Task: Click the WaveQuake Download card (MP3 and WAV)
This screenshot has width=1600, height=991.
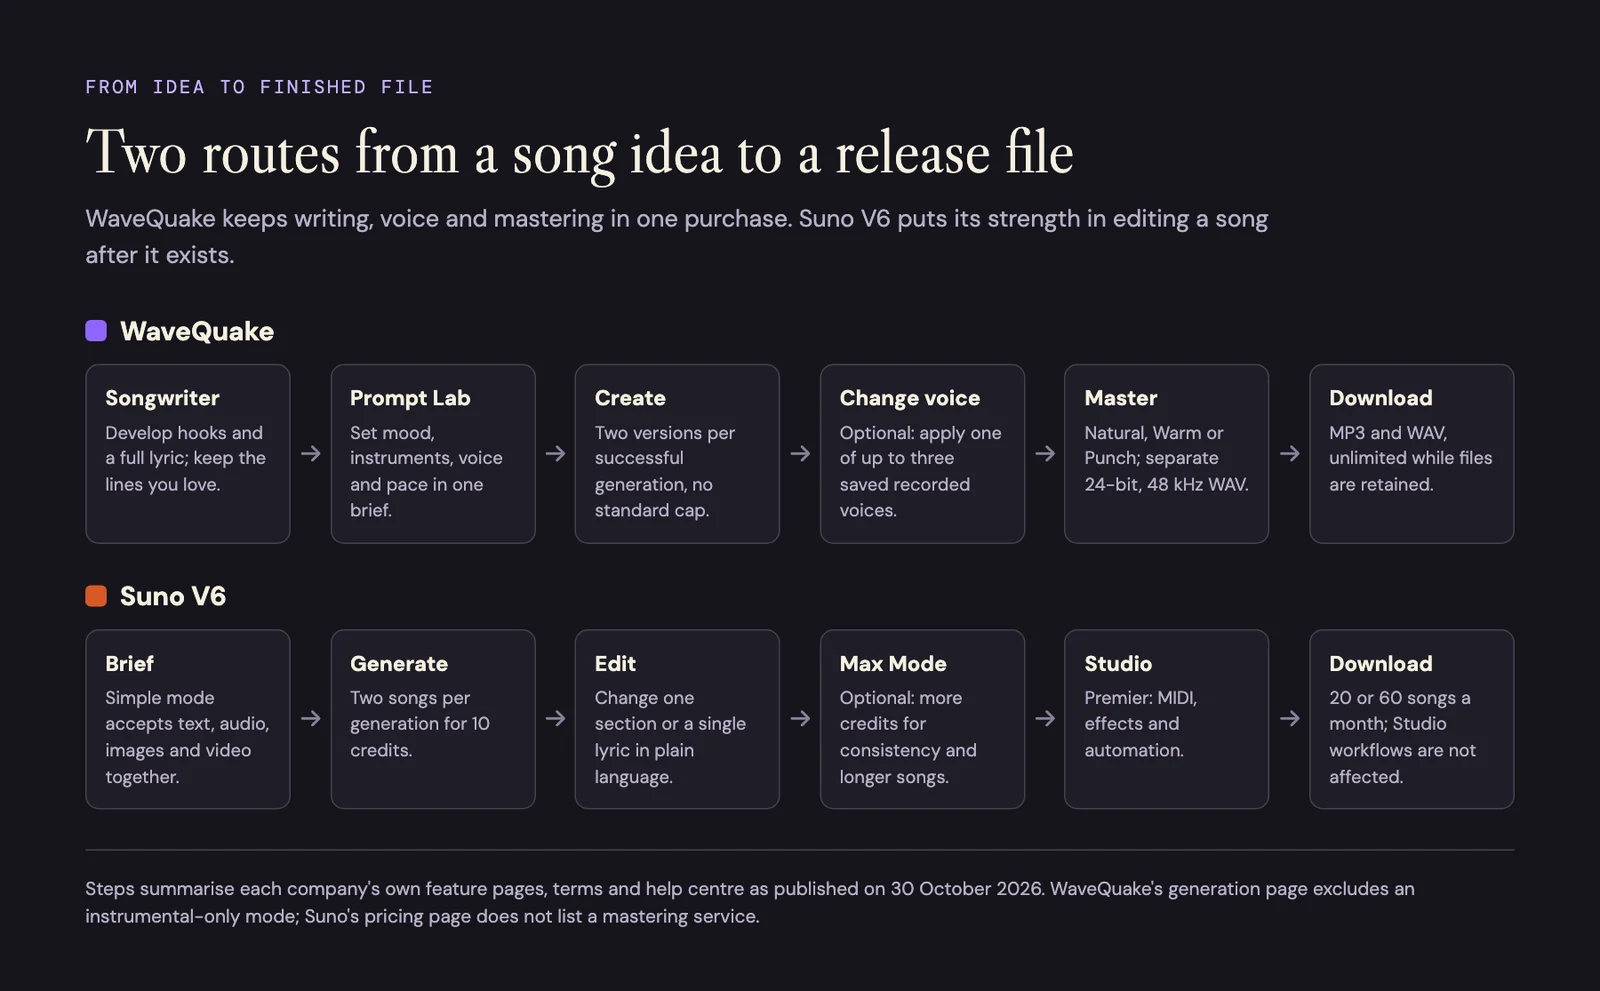Action: coord(1411,454)
